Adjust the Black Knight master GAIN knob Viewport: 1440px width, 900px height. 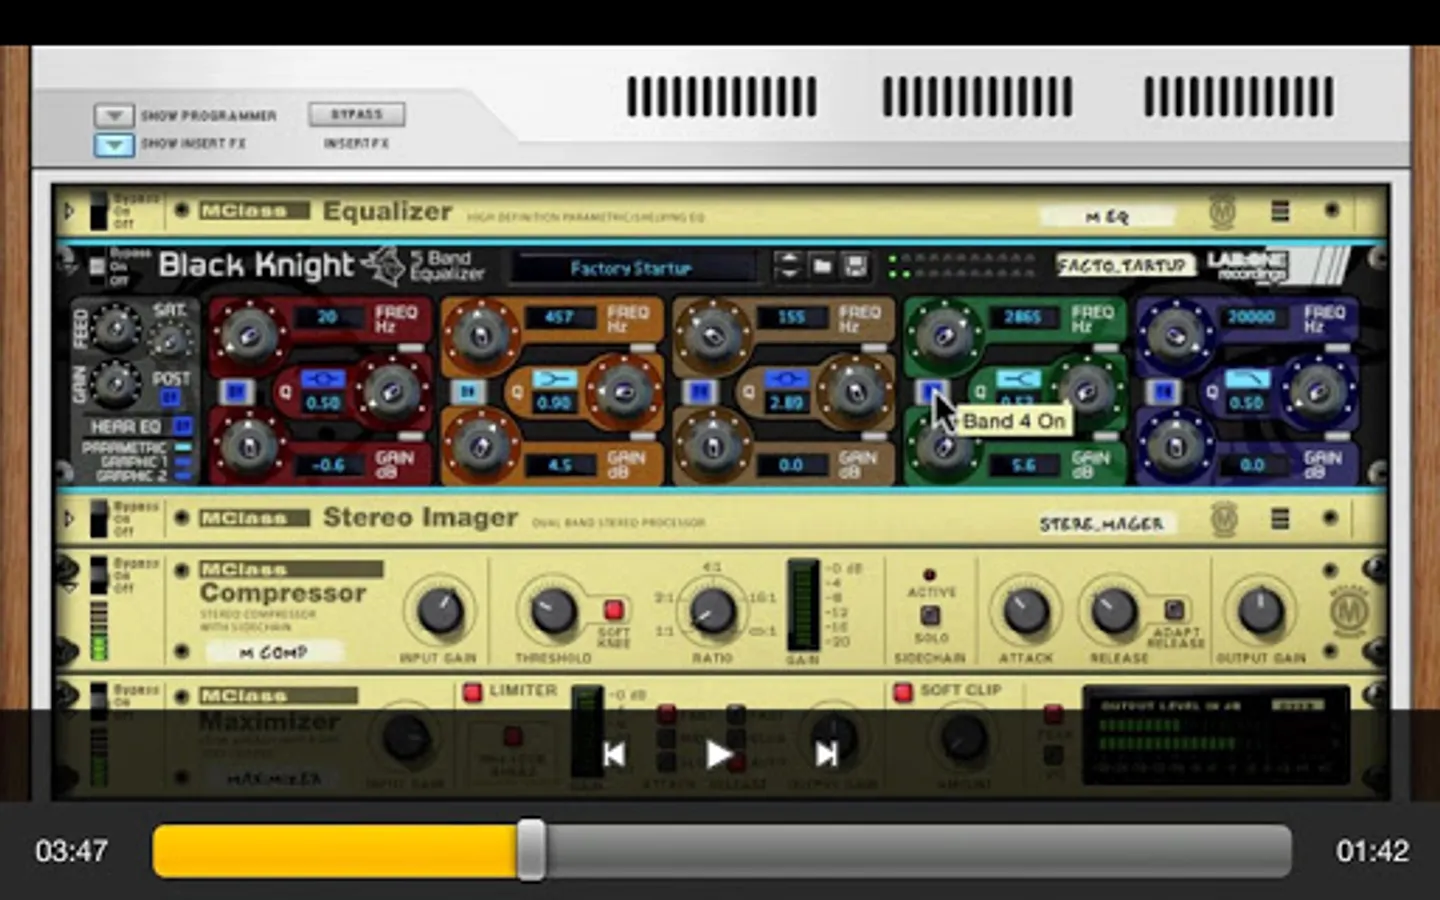[116, 383]
